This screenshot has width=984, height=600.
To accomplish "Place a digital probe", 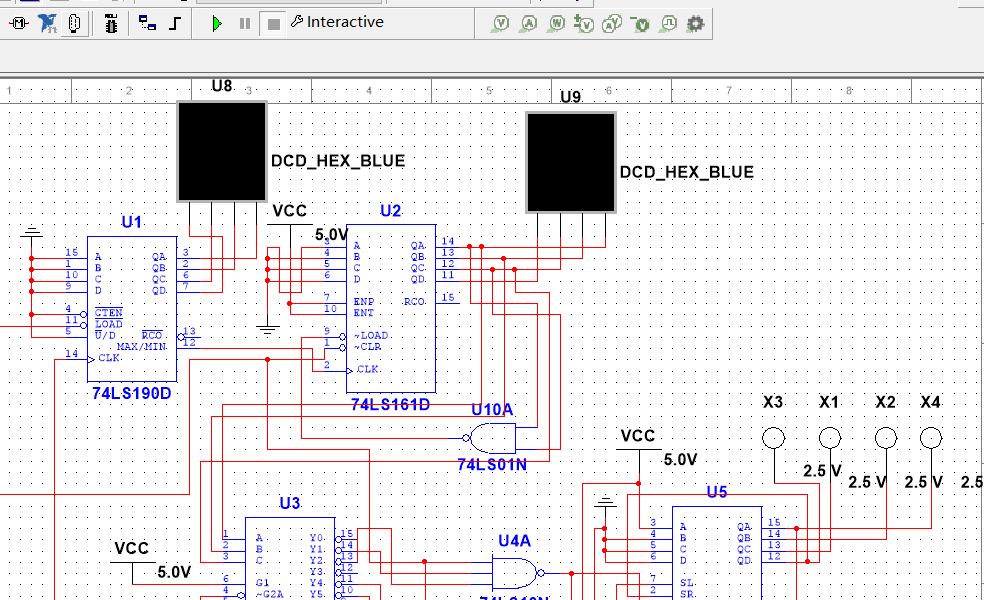I will click(666, 23).
